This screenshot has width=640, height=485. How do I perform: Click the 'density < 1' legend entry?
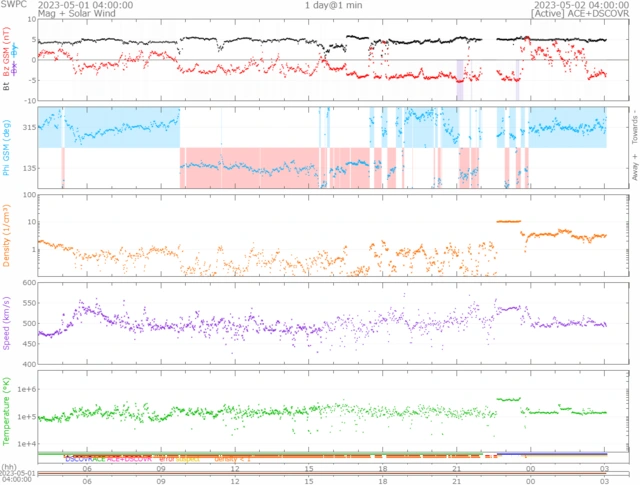click(232, 459)
